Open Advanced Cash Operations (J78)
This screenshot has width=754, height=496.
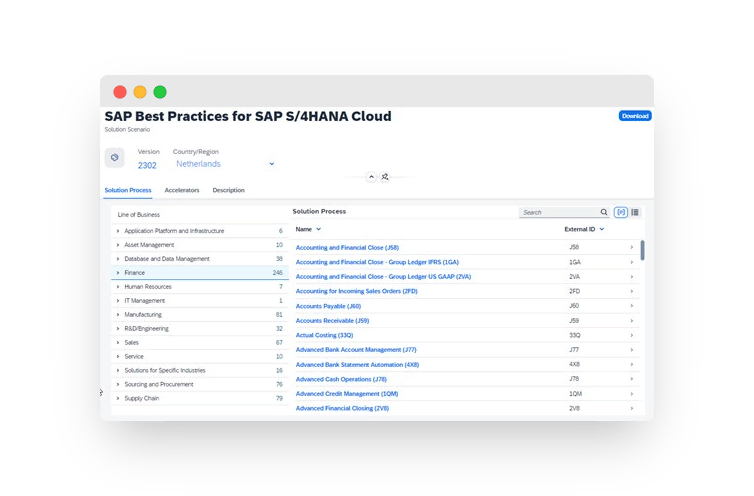[x=341, y=380]
